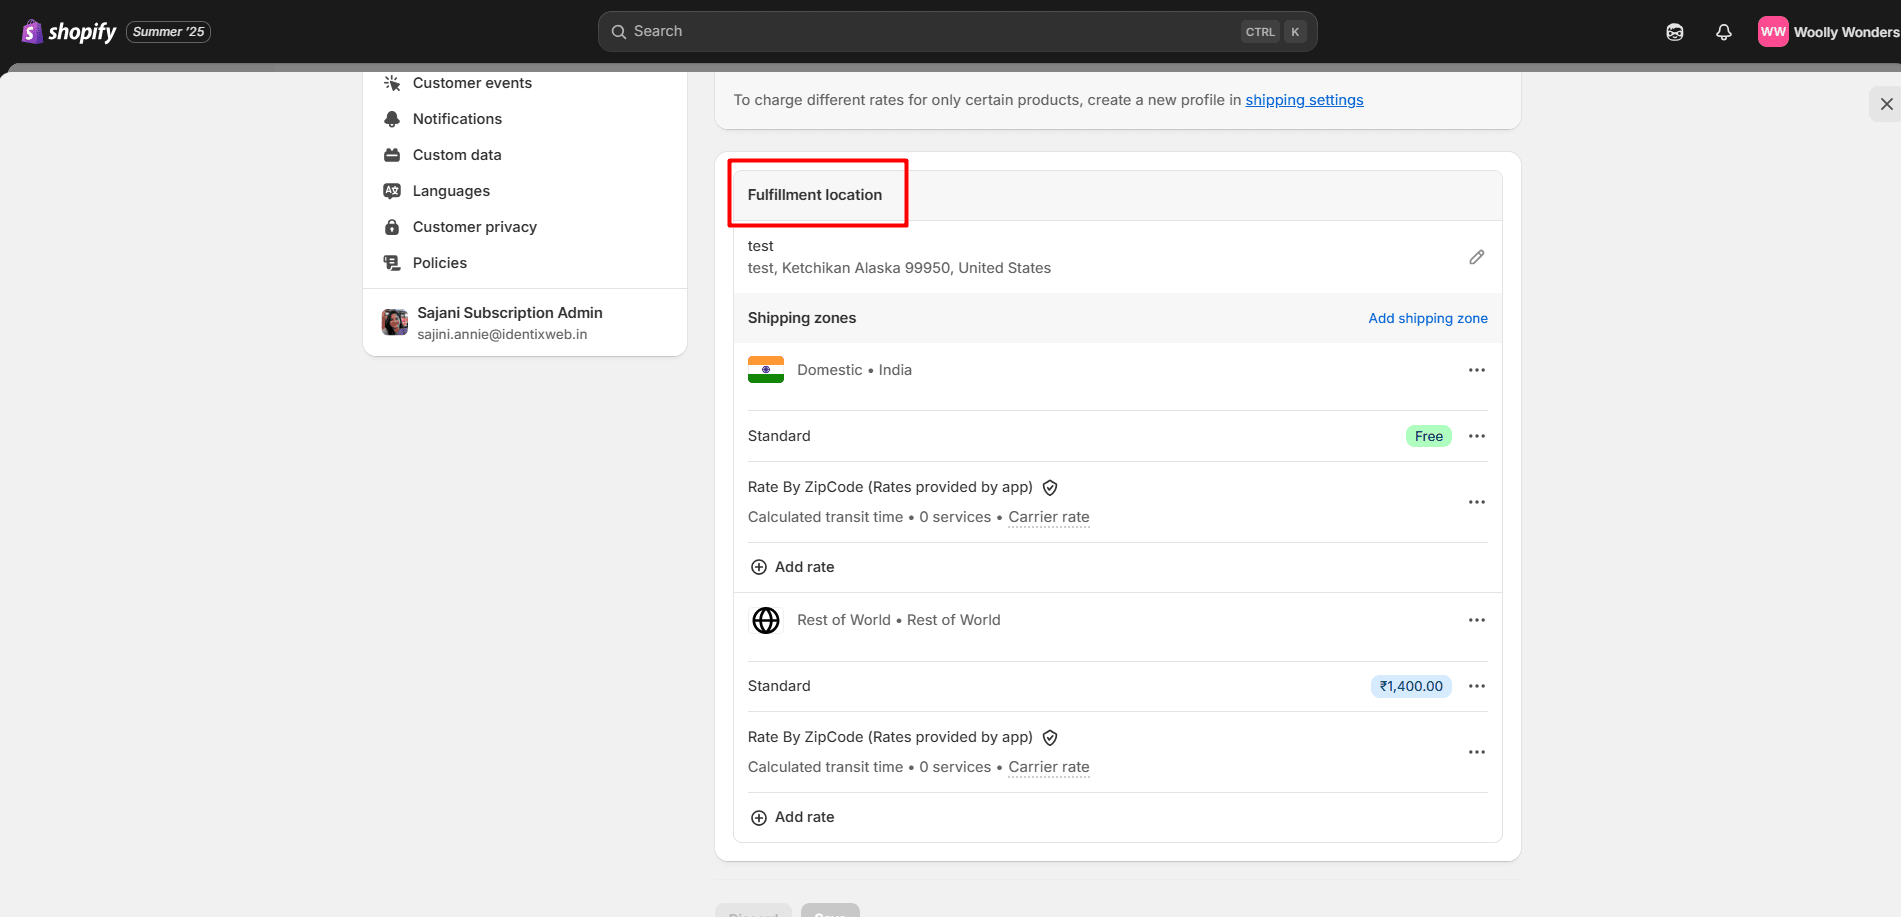The width and height of the screenshot is (1901, 917).
Task: Click the Notifications bell sidebar icon
Action: point(392,119)
